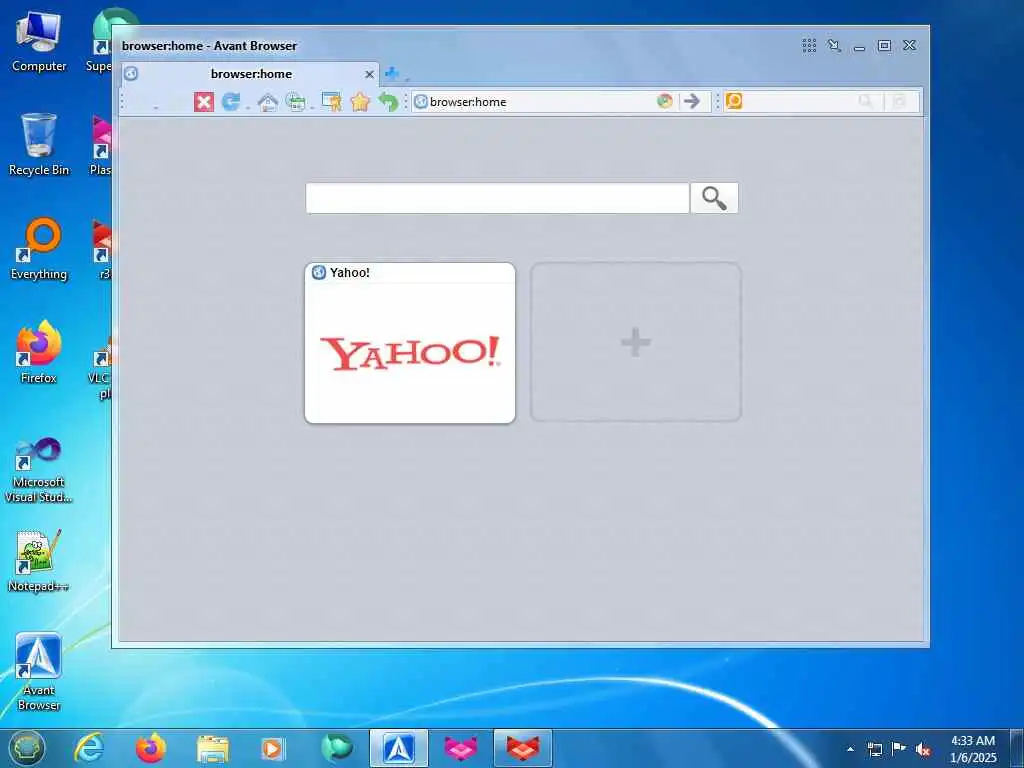Click the Notepad++ desktop shortcut
This screenshot has width=1024, height=768.
click(x=39, y=561)
